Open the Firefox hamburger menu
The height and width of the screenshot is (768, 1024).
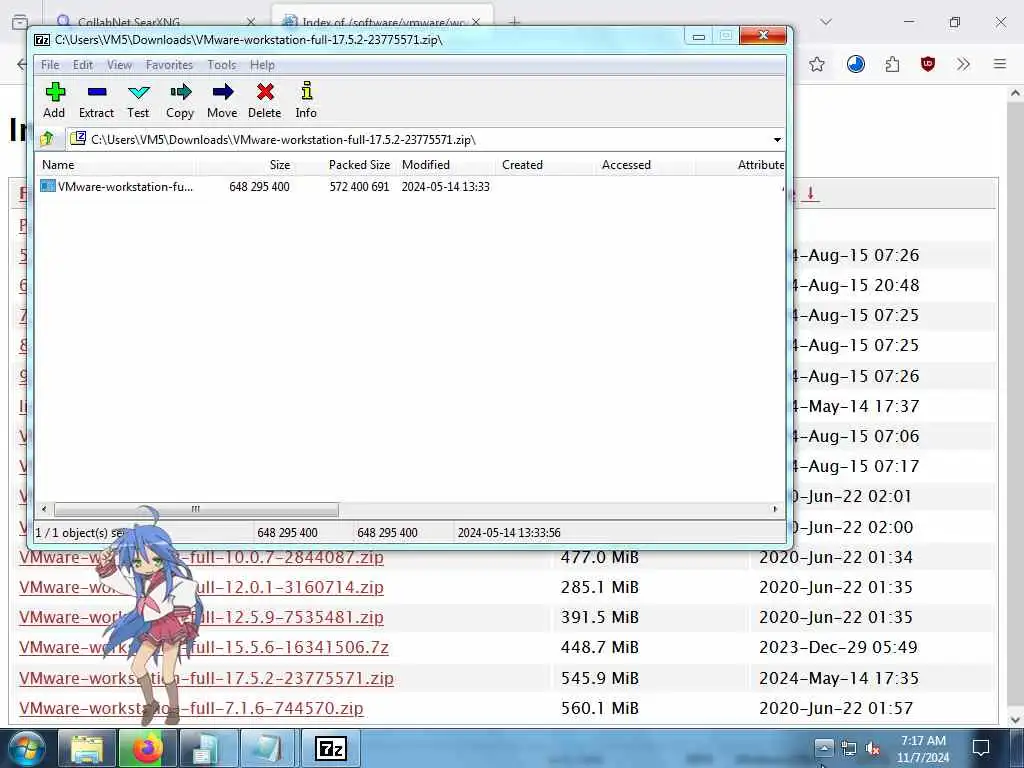1000,64
